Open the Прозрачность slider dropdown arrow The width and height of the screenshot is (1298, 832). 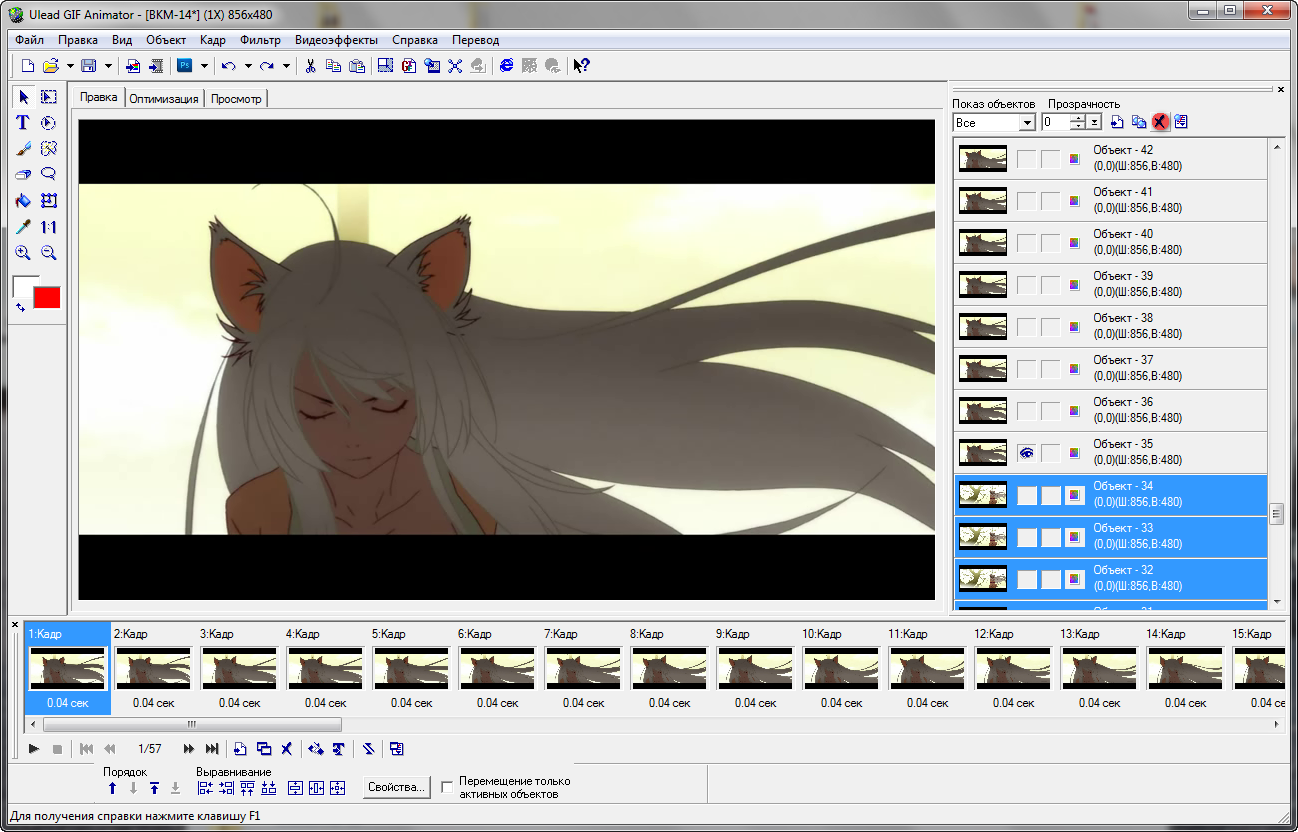[x=1095, y=122]
